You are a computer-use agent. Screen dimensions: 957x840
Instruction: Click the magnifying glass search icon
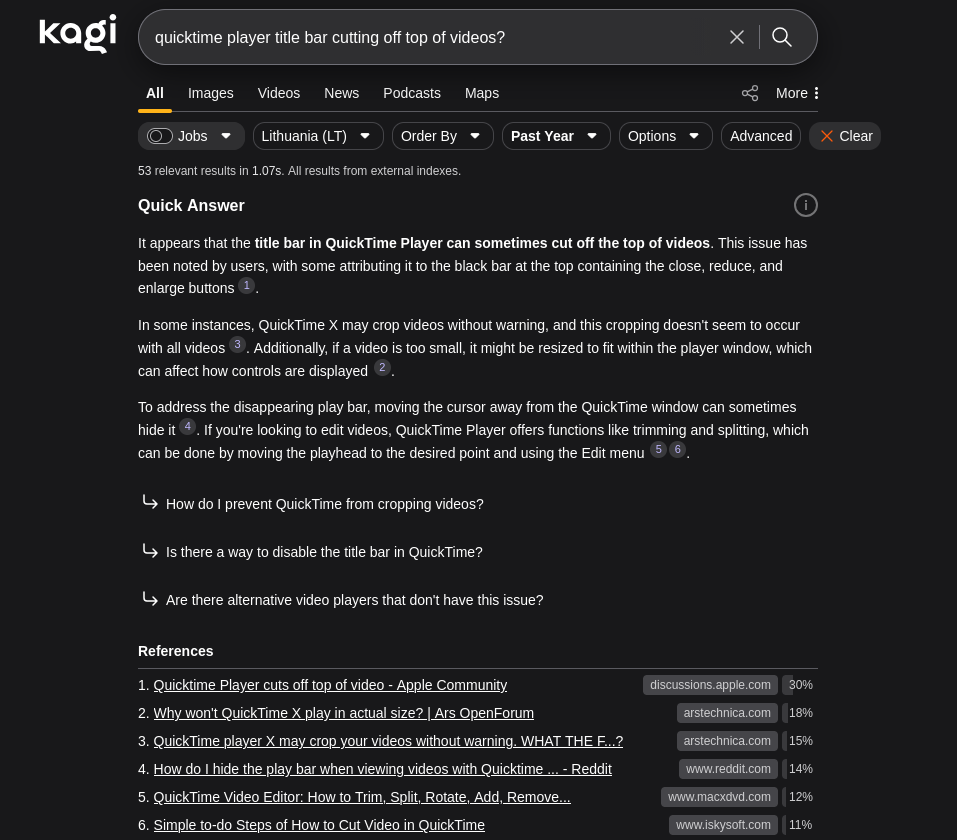[x=782, y=37]
